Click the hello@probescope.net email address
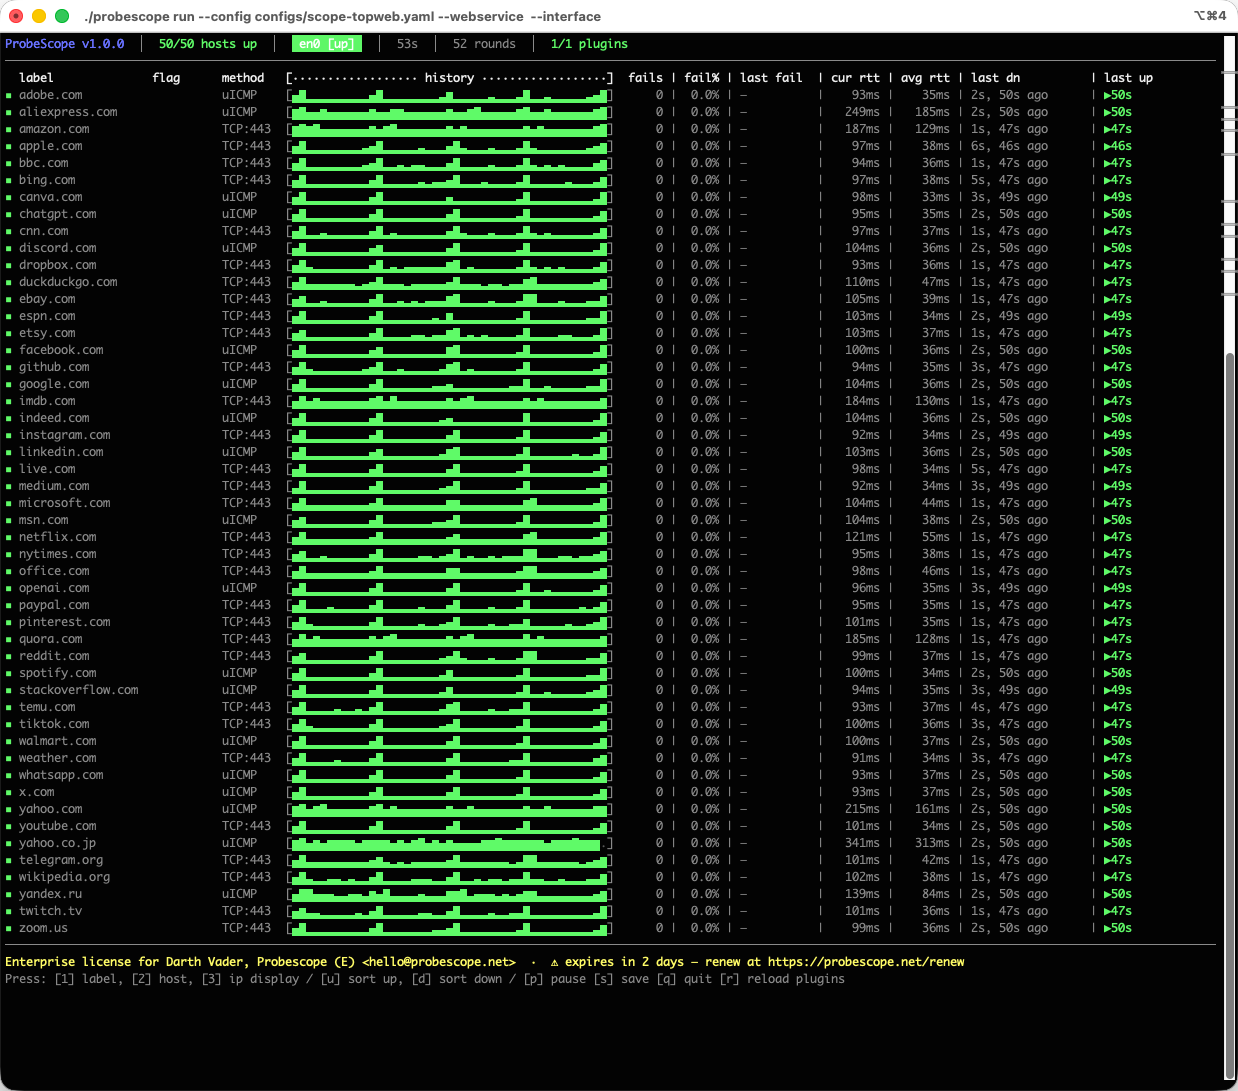 [x=439, y=962]
